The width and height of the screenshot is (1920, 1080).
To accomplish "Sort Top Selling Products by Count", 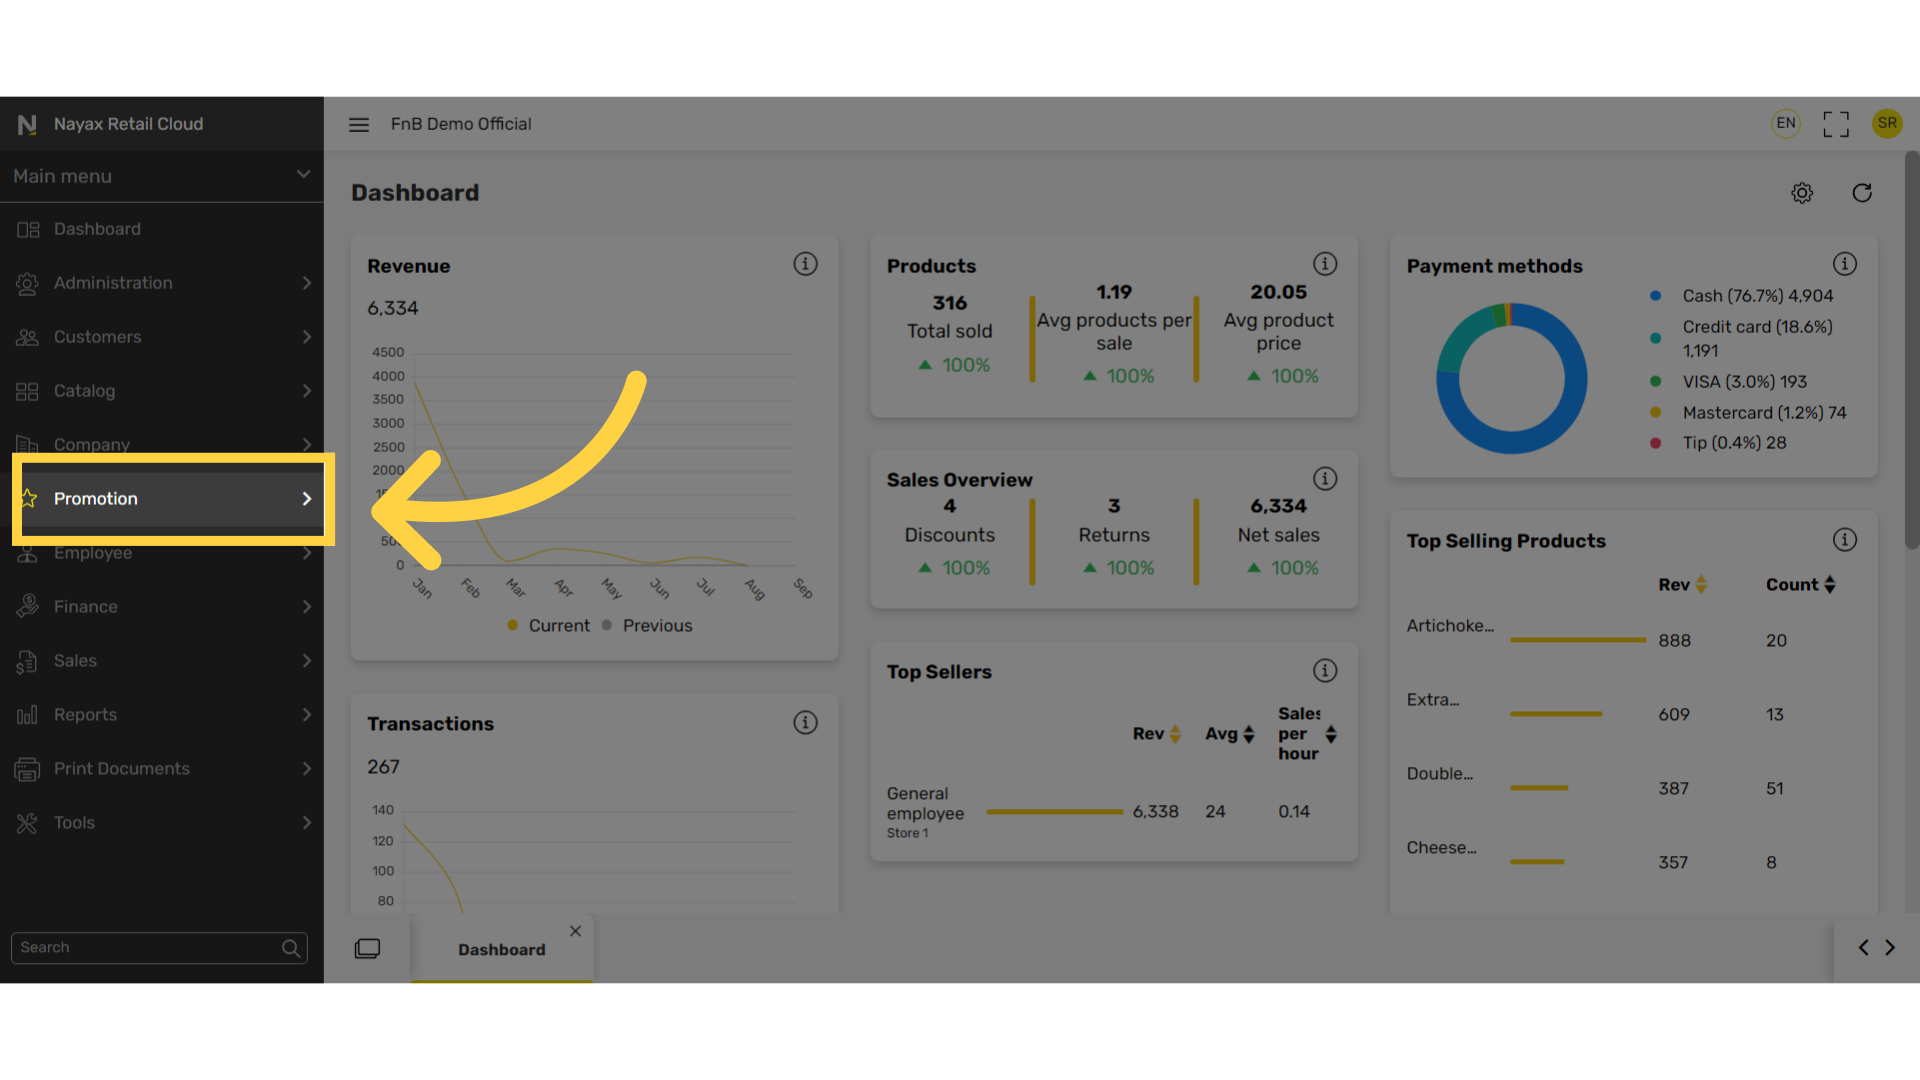I will pyautogui.click(x=1801, y=585).
